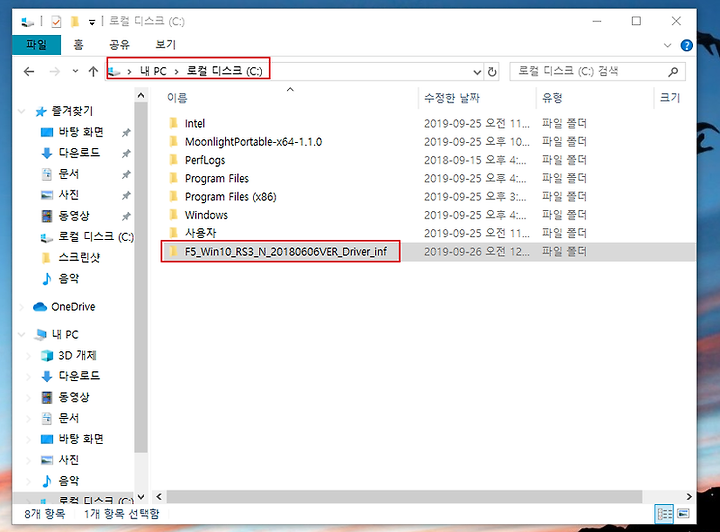Open 로컬 디스크 (C:) under 즐겨찾기
This screenshot has height=532, width=720.
pyautogui.click(x=96, y=237)
